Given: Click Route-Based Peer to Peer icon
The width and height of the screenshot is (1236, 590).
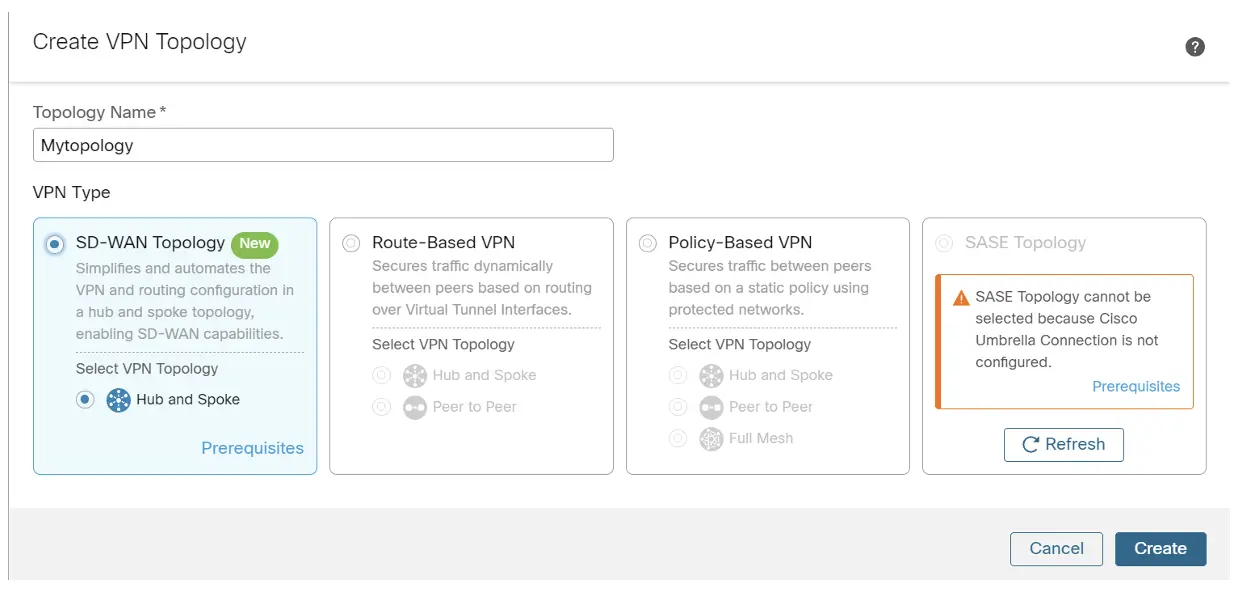Looking at the screenshot, I should [414, 407].
